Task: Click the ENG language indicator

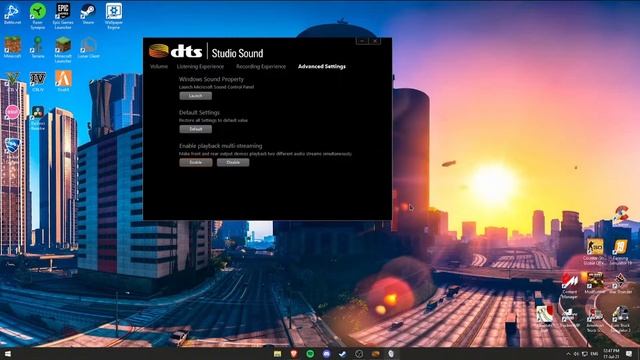Action: [x=594, y=354]
